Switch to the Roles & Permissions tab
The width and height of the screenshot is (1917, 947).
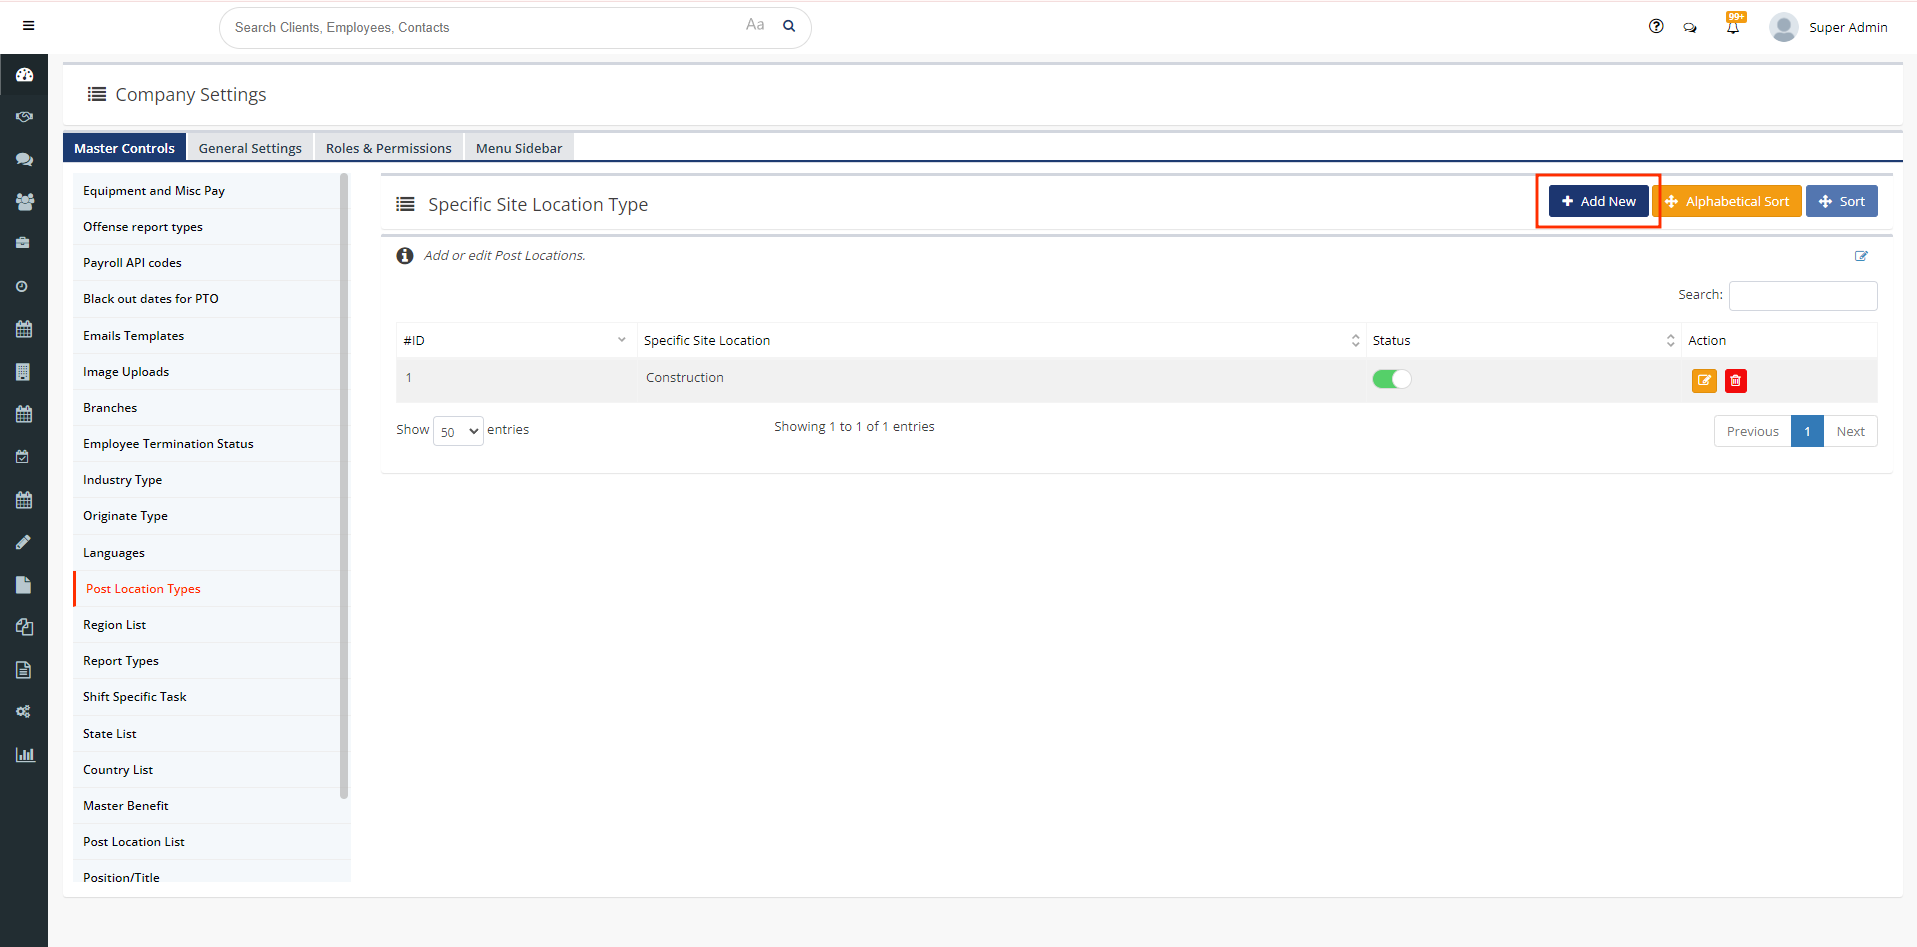click(388, 148)
